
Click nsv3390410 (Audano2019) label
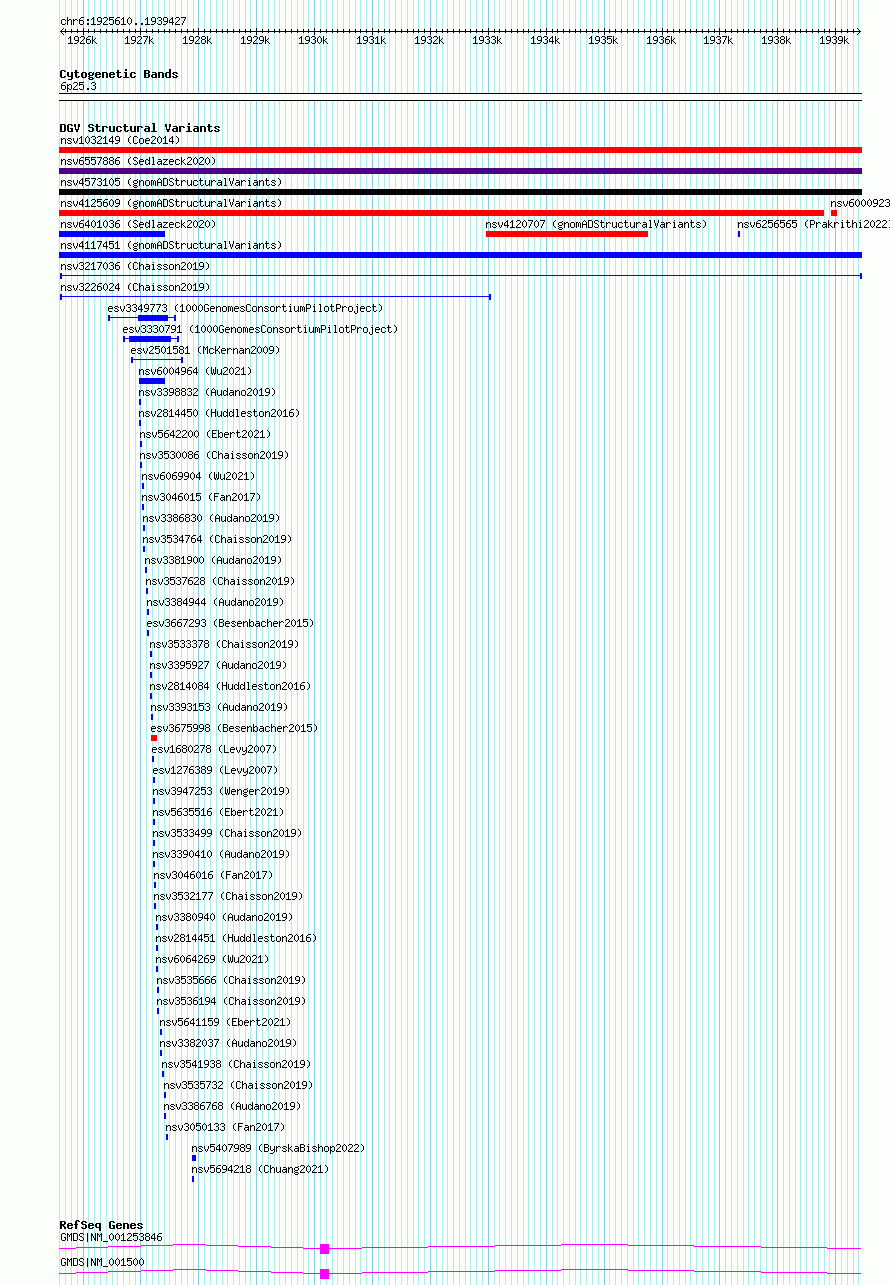pyautogui.click(x=221, y=854)
